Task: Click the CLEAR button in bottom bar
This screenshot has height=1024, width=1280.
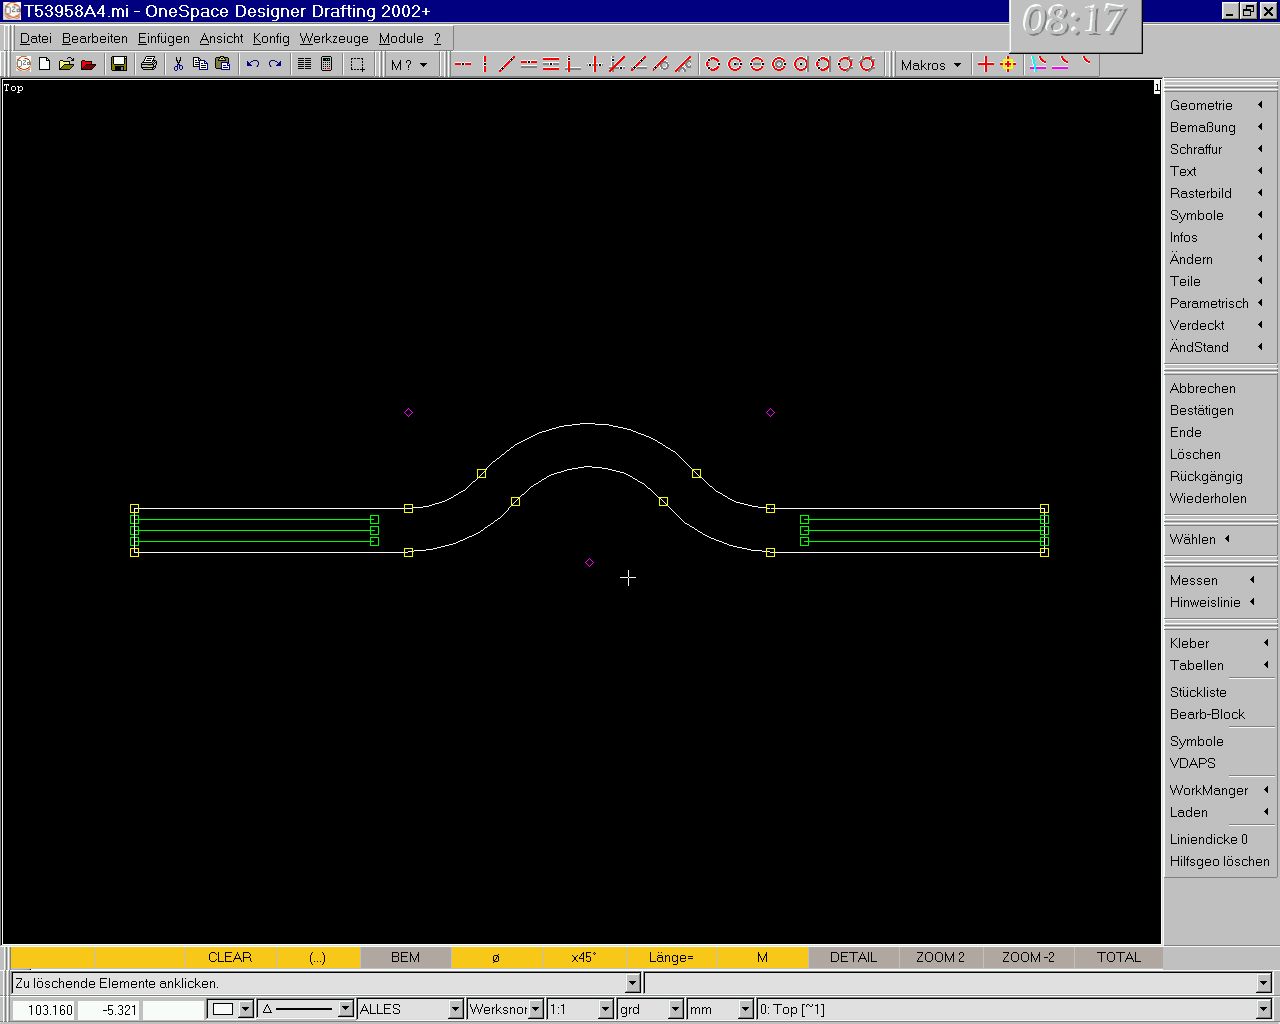Action: coord(230,957)
